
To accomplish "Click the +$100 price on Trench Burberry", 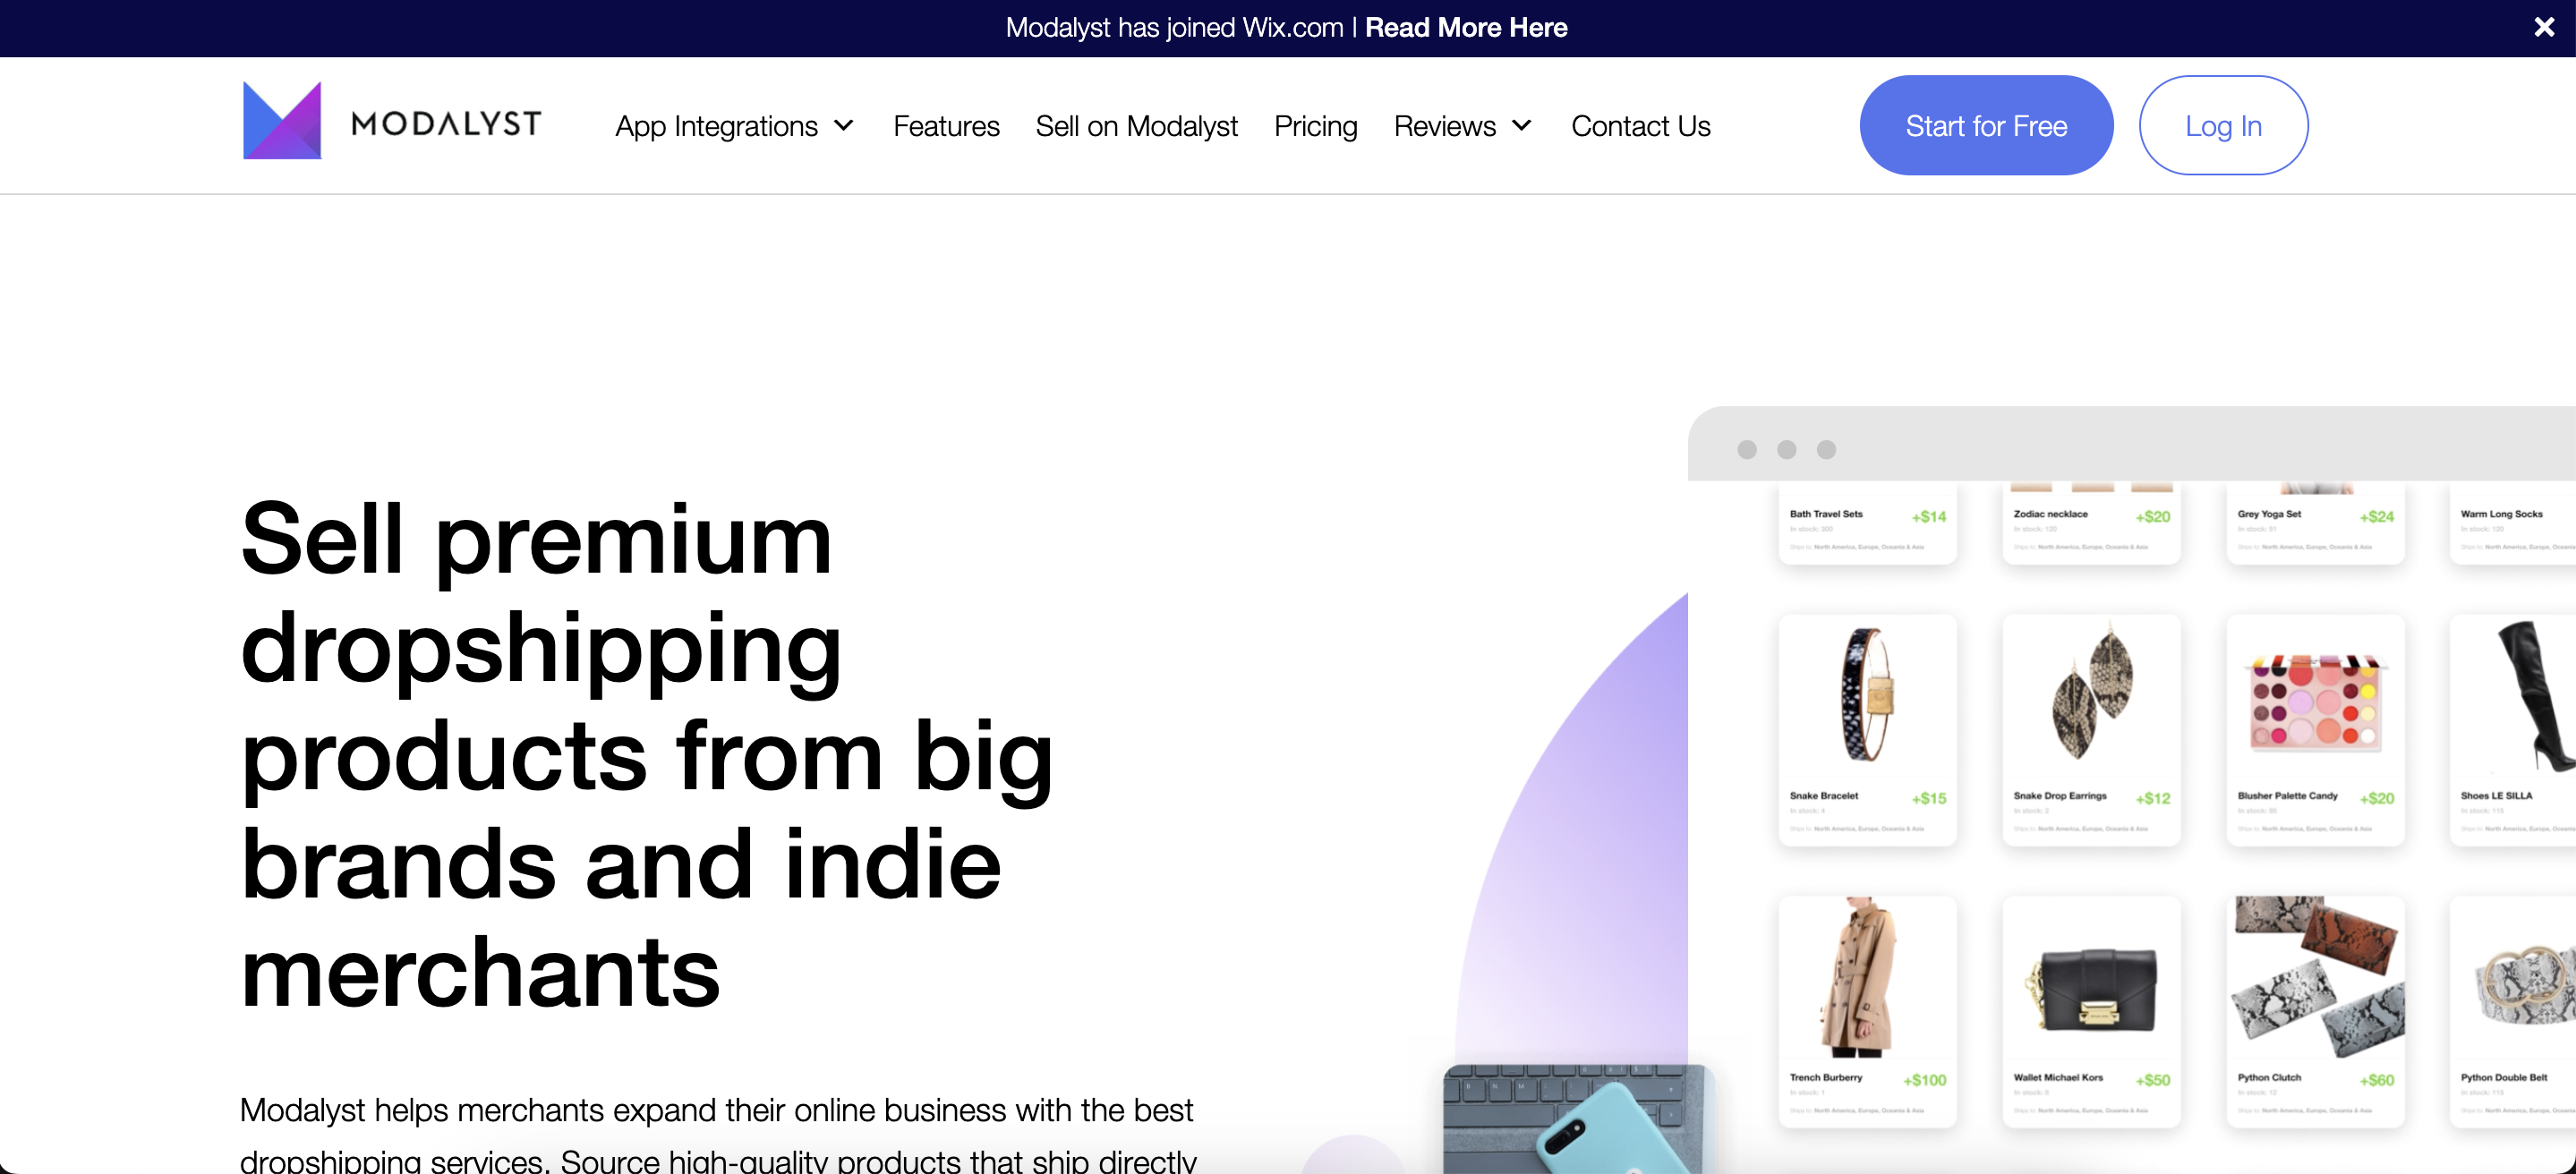I will pyautogui.click(x=1925, y=1081).
